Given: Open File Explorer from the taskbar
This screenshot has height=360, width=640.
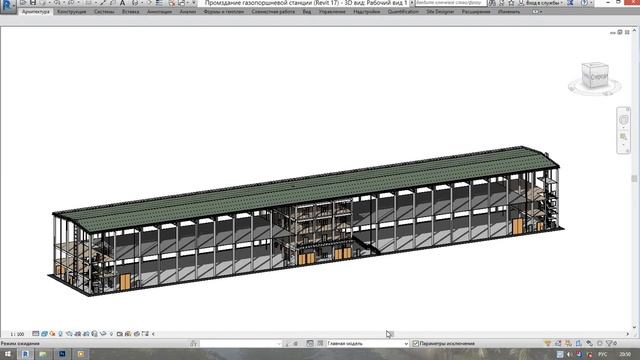Looking at the screenshot, I should pos(43,354).
